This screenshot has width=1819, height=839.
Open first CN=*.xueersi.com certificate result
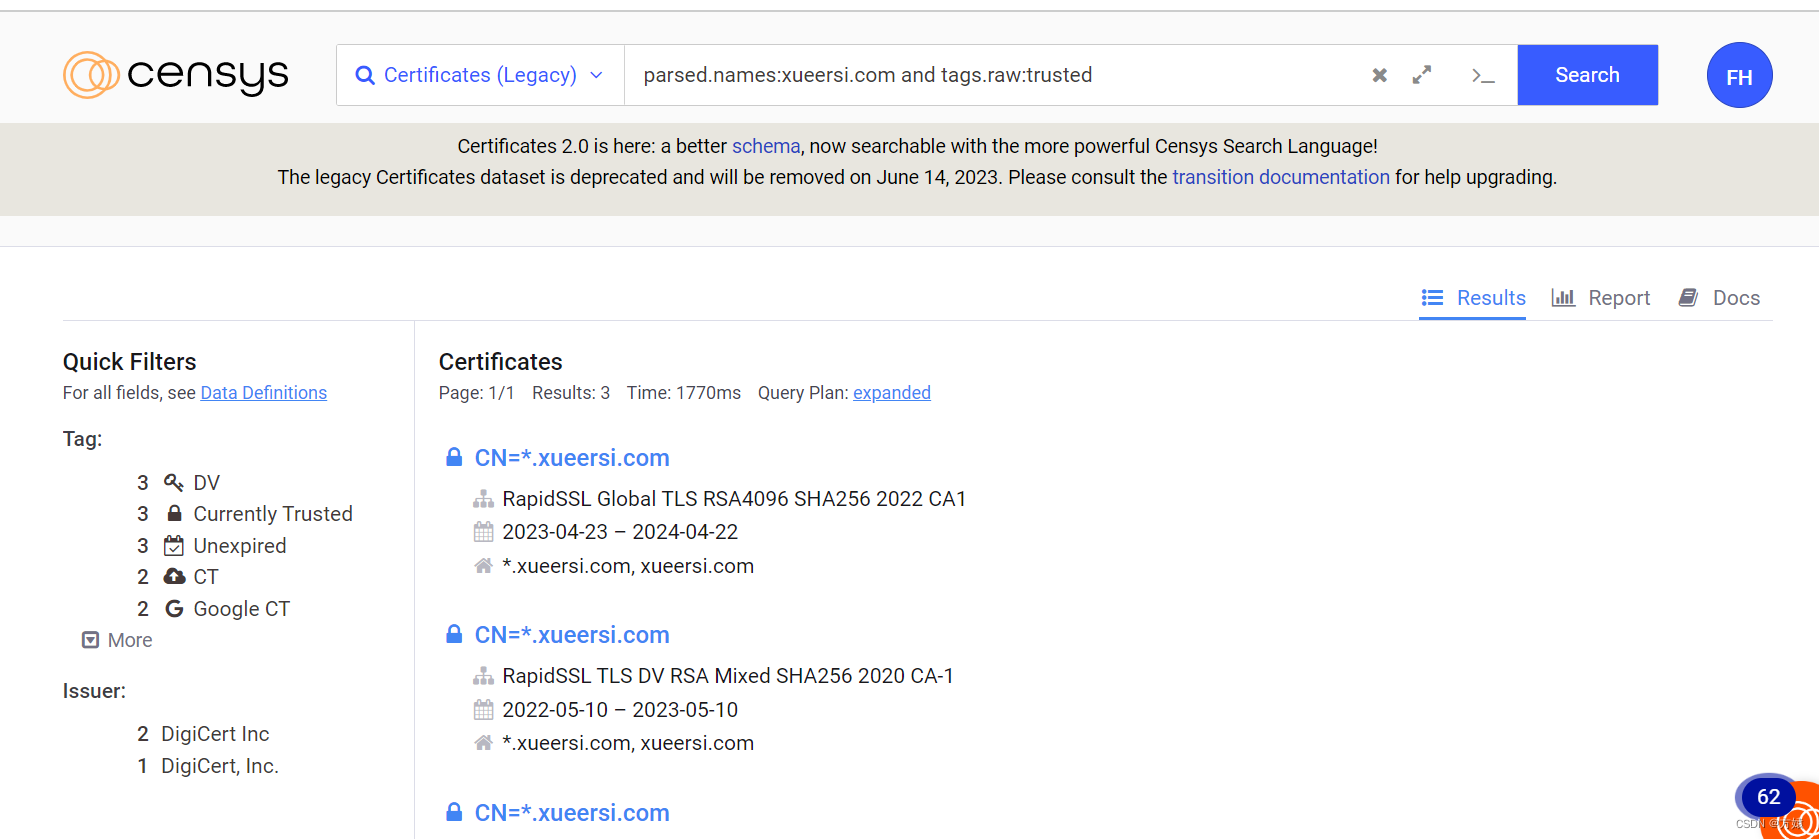[572, 458]
